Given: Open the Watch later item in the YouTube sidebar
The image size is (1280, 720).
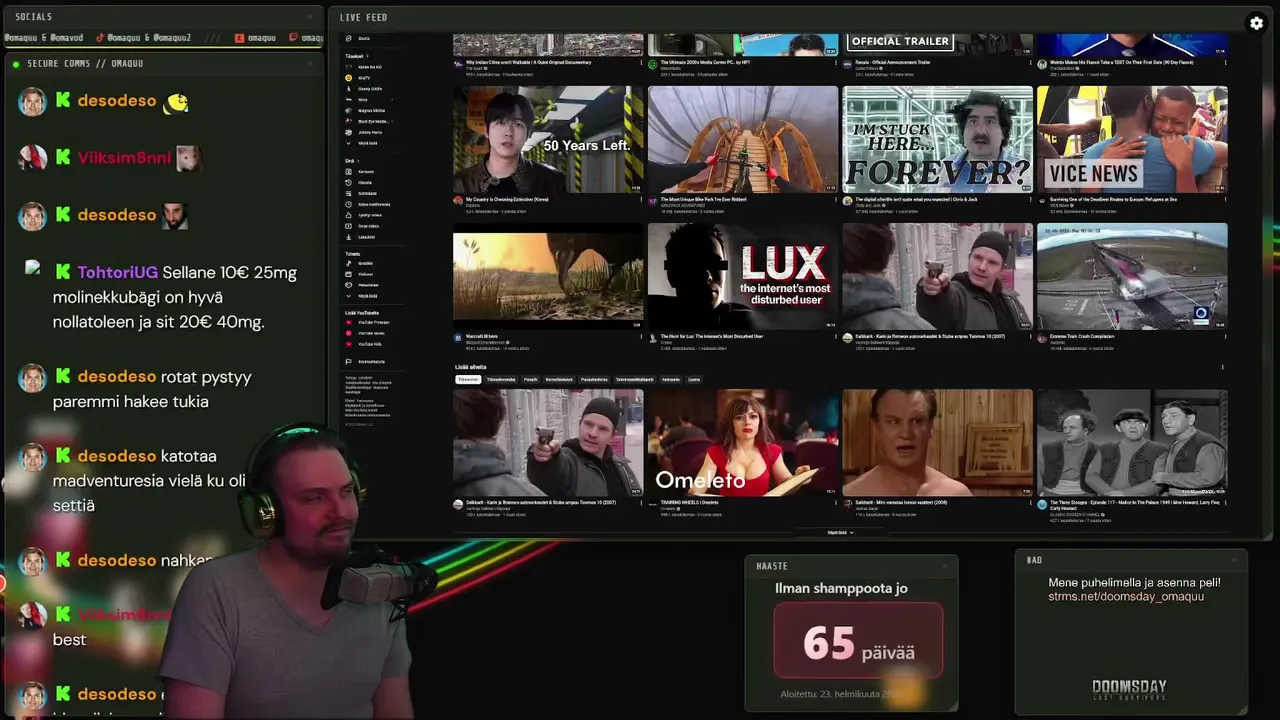Looking at the screenshot, I should point(366,204).
